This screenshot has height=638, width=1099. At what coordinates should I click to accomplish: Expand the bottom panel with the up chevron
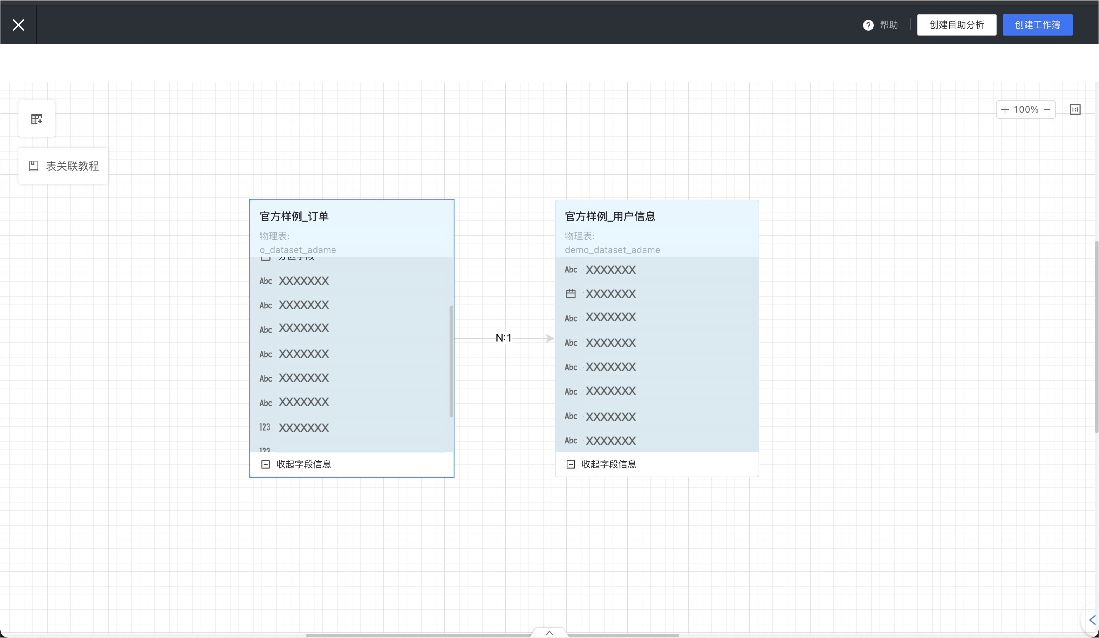[549, 632]
